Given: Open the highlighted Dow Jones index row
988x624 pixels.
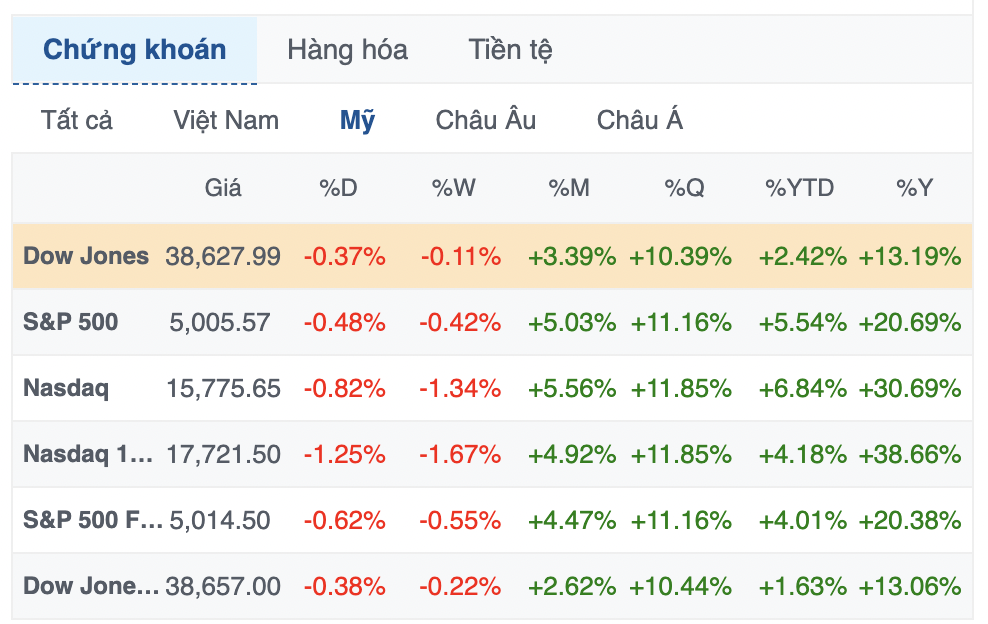Looking at the screenshot, I should (x=86, y=256).
